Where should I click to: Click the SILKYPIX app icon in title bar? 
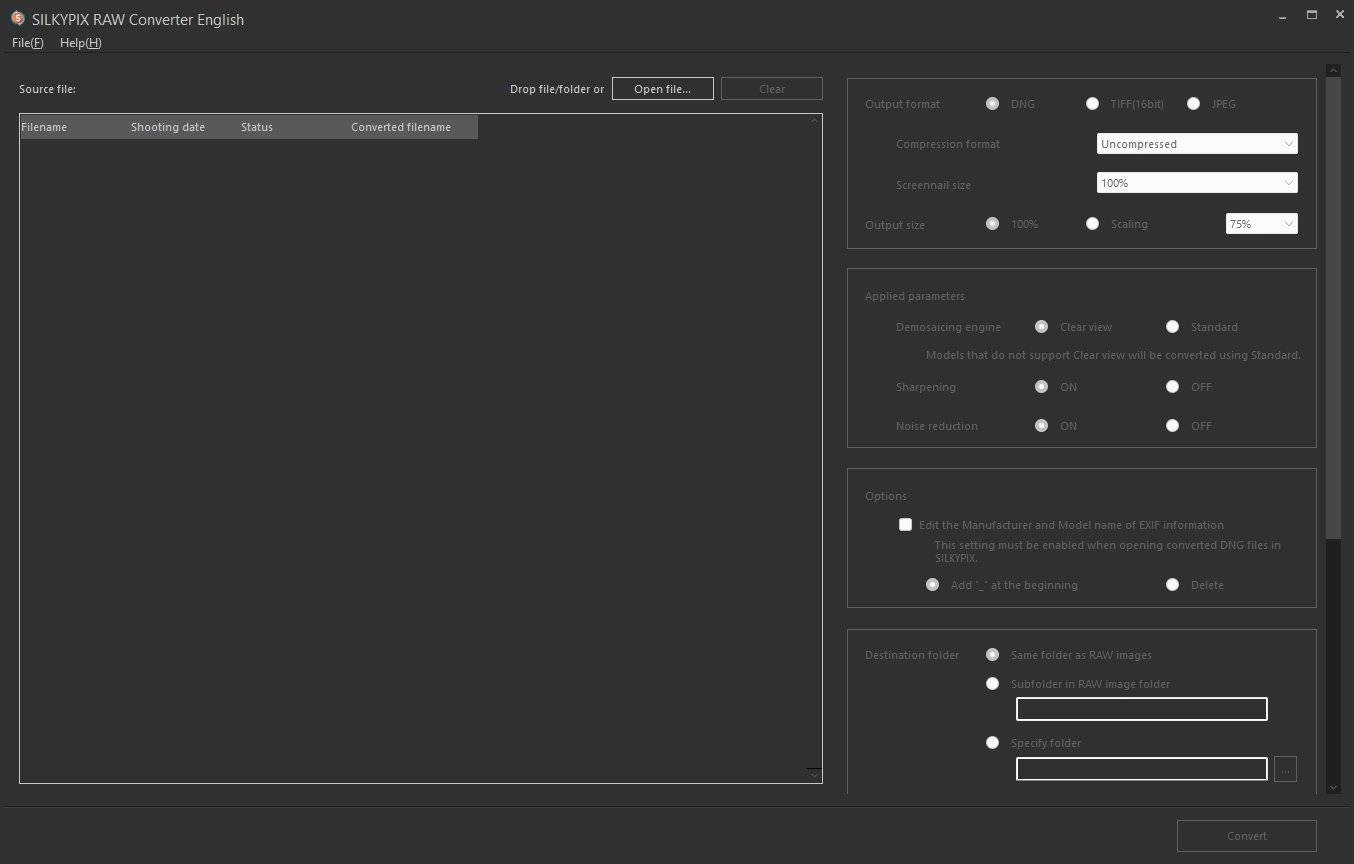(17, 18)
